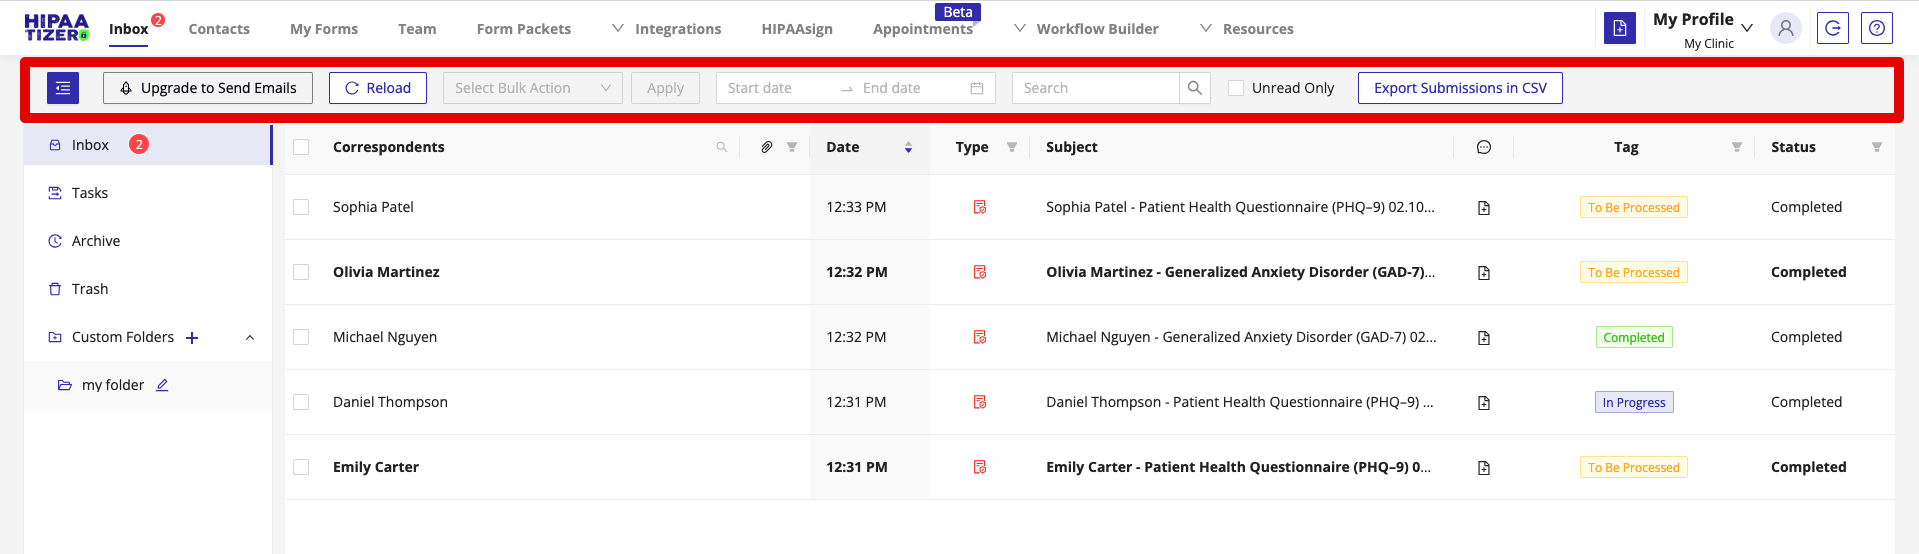Screen dimensions: 1919x554
Task: Edit the 'my folder' name pencil icon
Action: (x=162, y=385)
